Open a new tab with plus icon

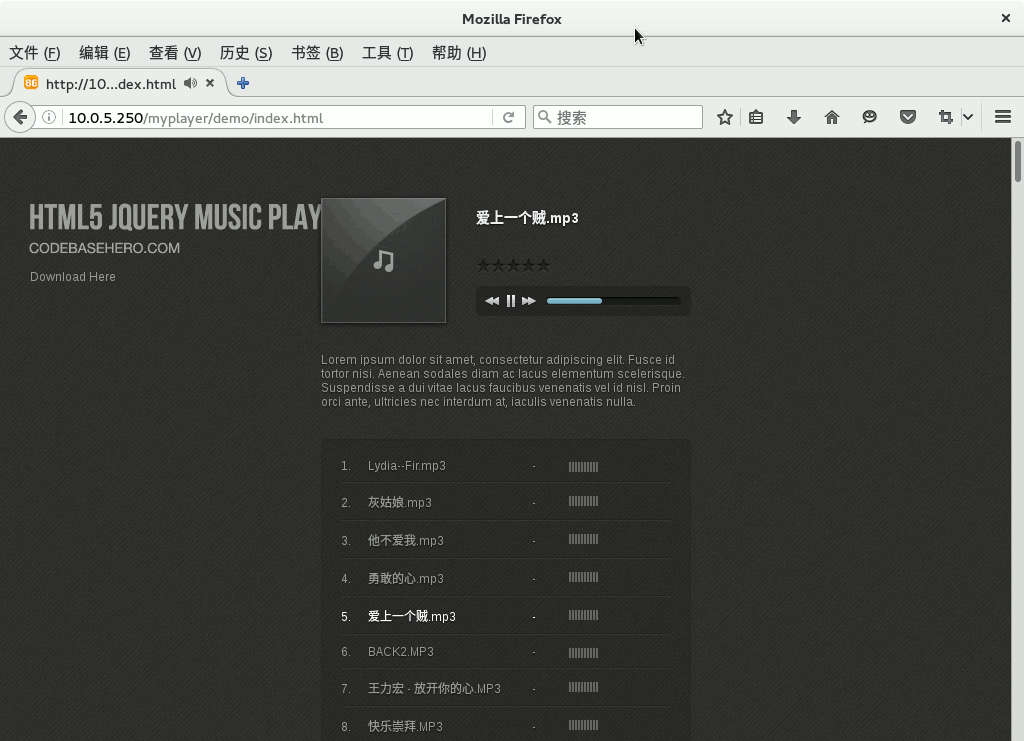coord(243,83)
